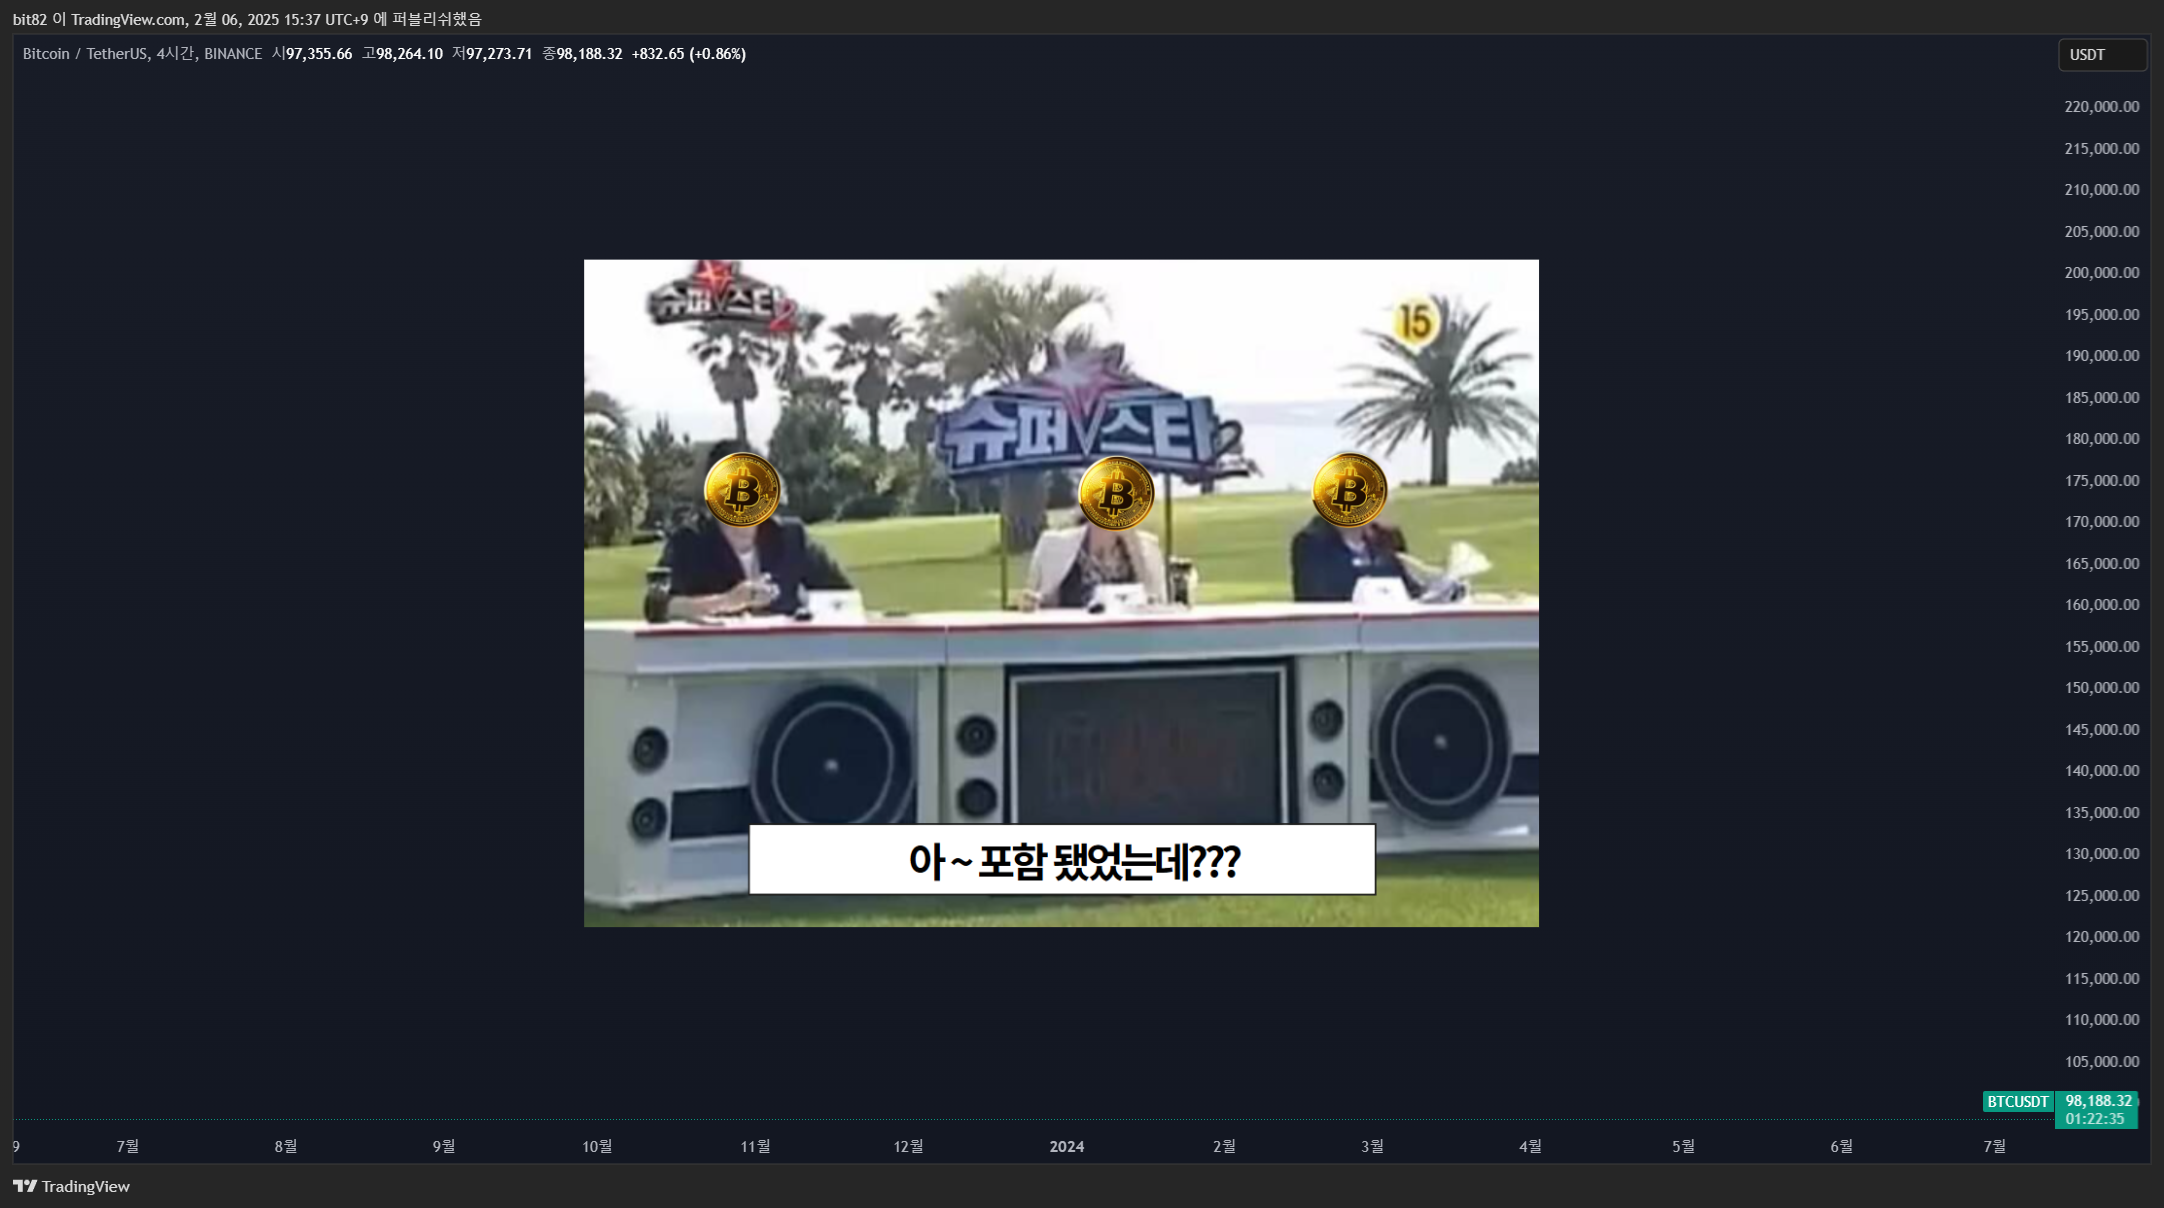The height and width of the screenshot is (1208, 2164).
Task: Click the 98,188.32 current price label
Action: [2098, 1101]
